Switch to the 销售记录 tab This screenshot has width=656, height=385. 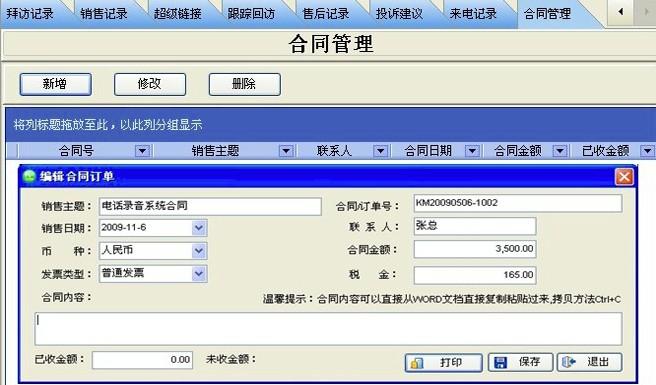pyautogui.click(x=104, y=14)
